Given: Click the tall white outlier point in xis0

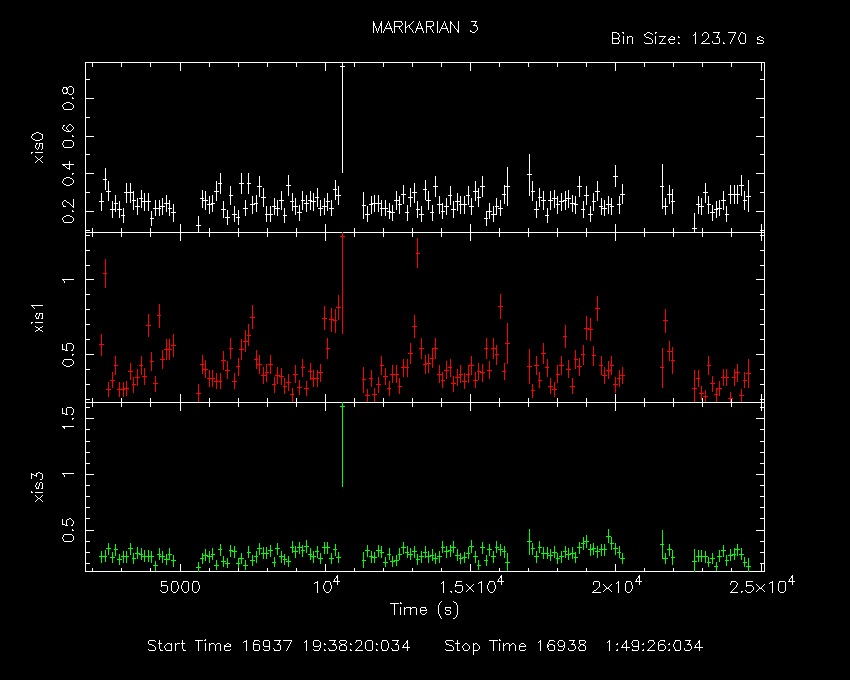Looking at the screenshot, I should [x=342, y=118].
